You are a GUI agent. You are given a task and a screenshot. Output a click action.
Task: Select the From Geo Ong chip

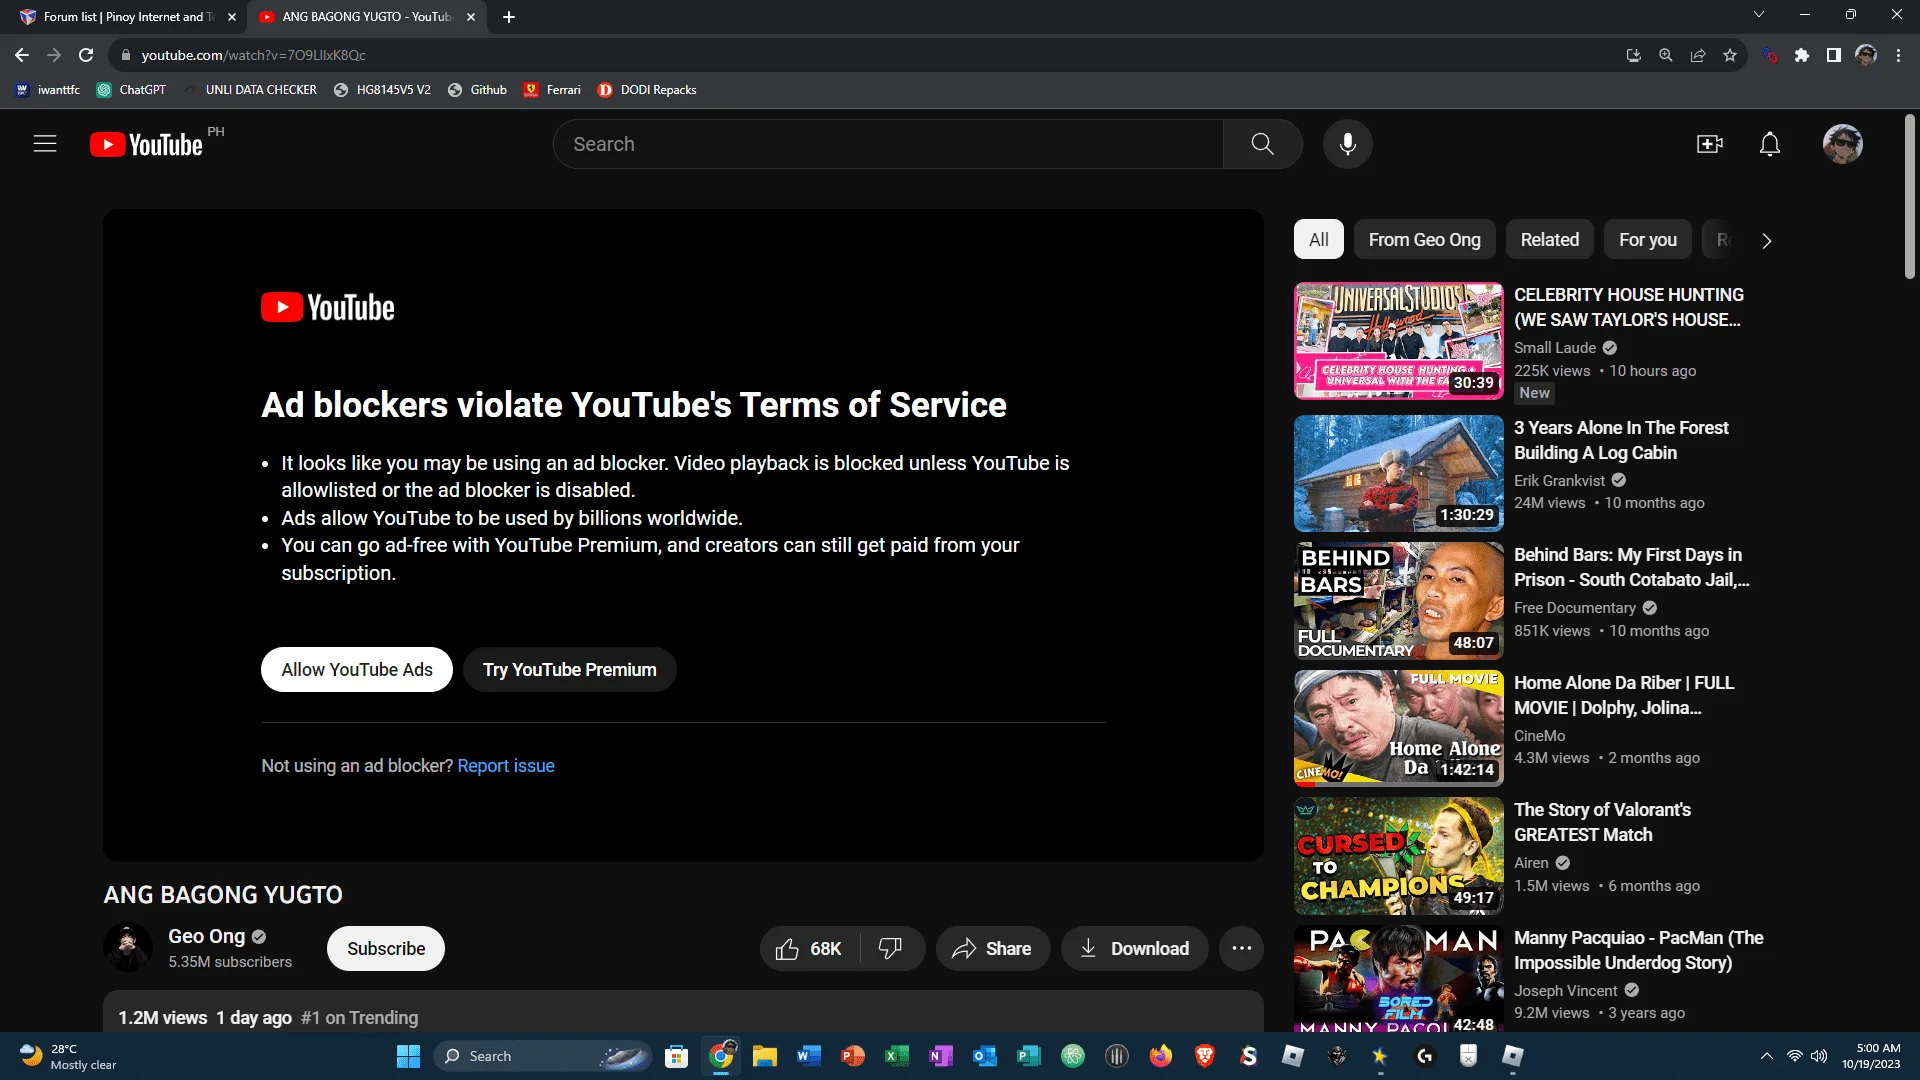[1424, 240]
